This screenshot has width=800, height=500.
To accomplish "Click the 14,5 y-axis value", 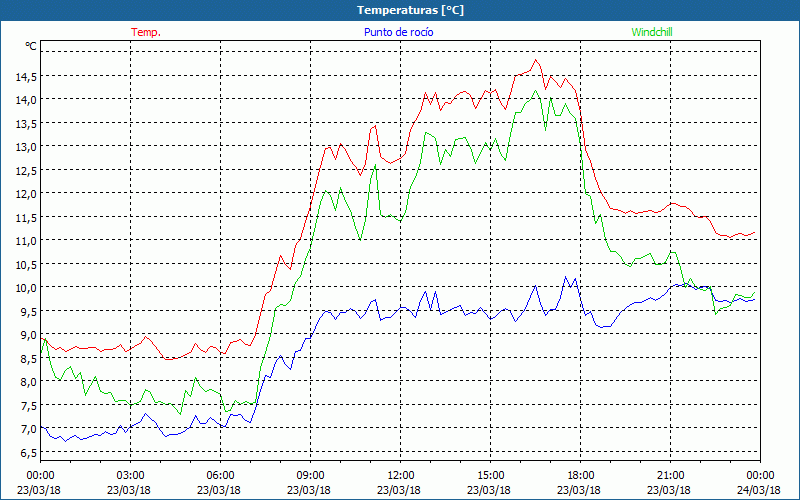I will 27,77.
